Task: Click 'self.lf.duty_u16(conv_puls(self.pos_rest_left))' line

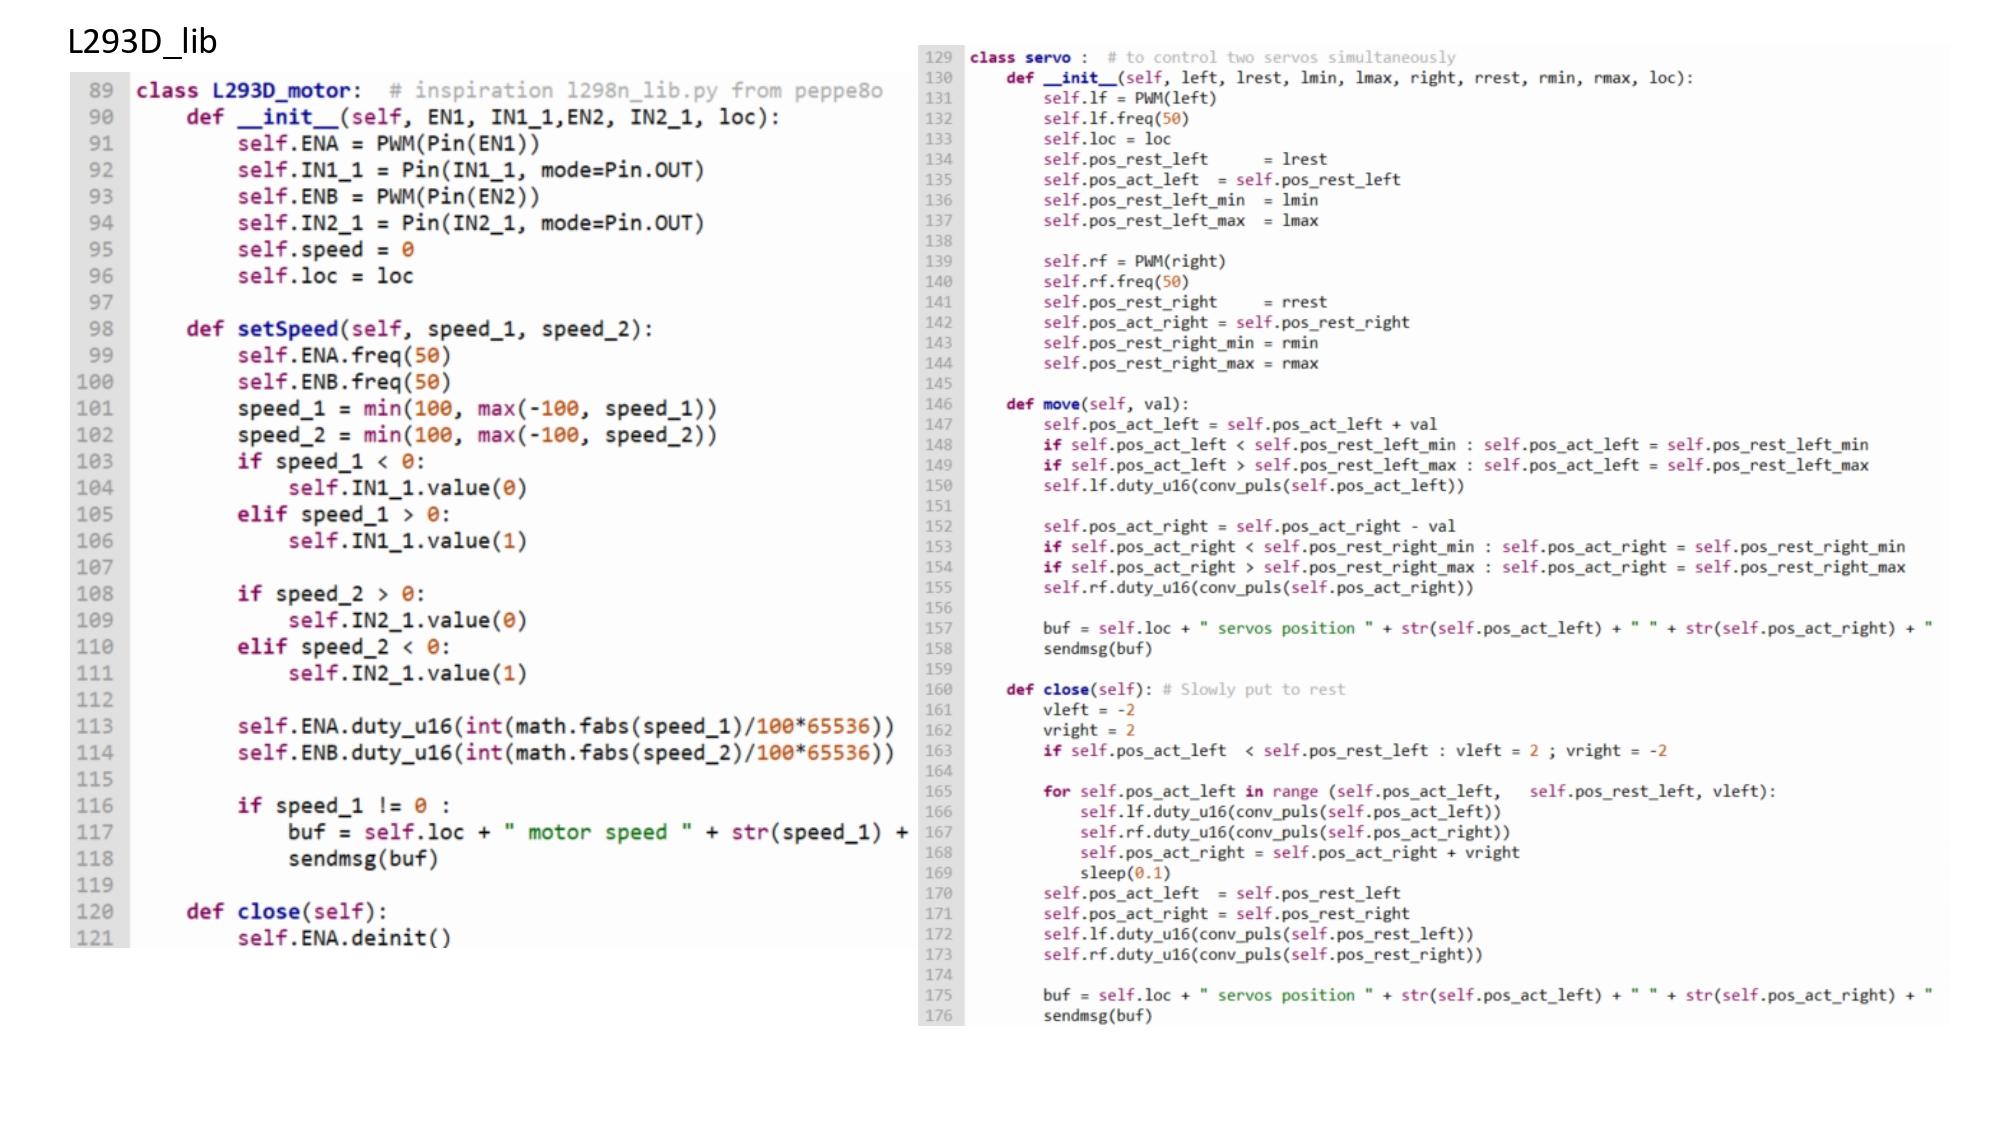Action: tap(1258, 934)
